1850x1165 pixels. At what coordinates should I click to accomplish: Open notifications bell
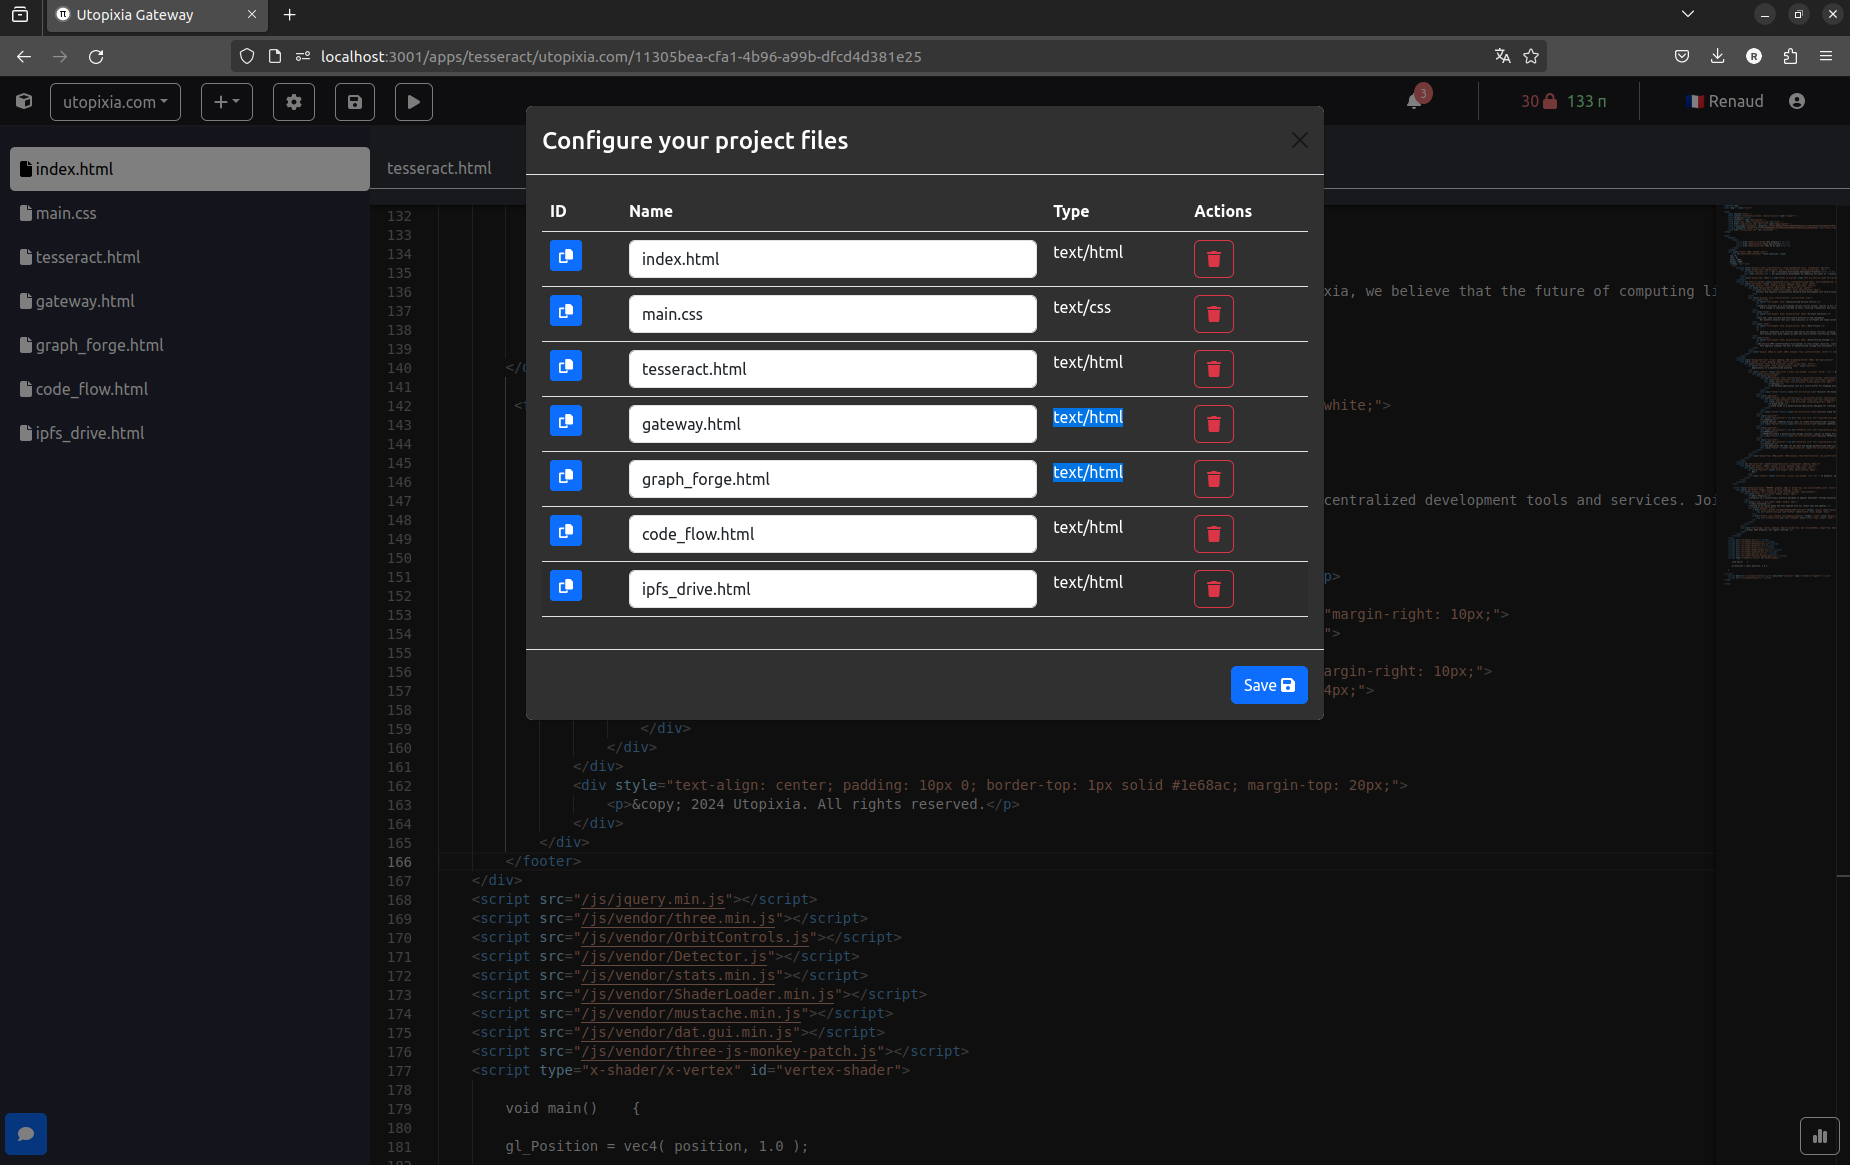coord(1414,101)
